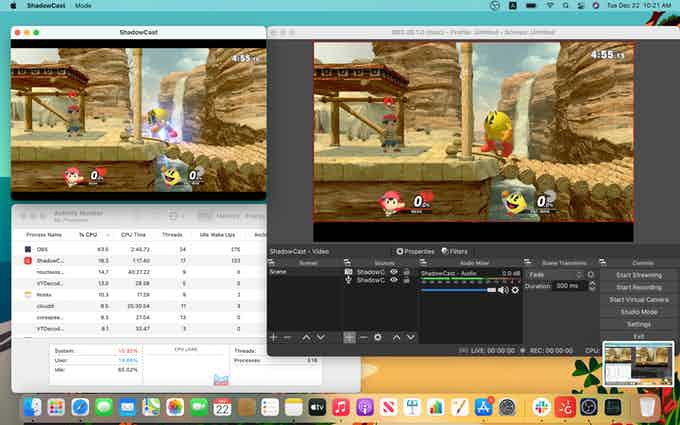The width and height of the screenshot is (680, 425).
Task: Move the scene down in the Scenes list
Action: [320, 337]
